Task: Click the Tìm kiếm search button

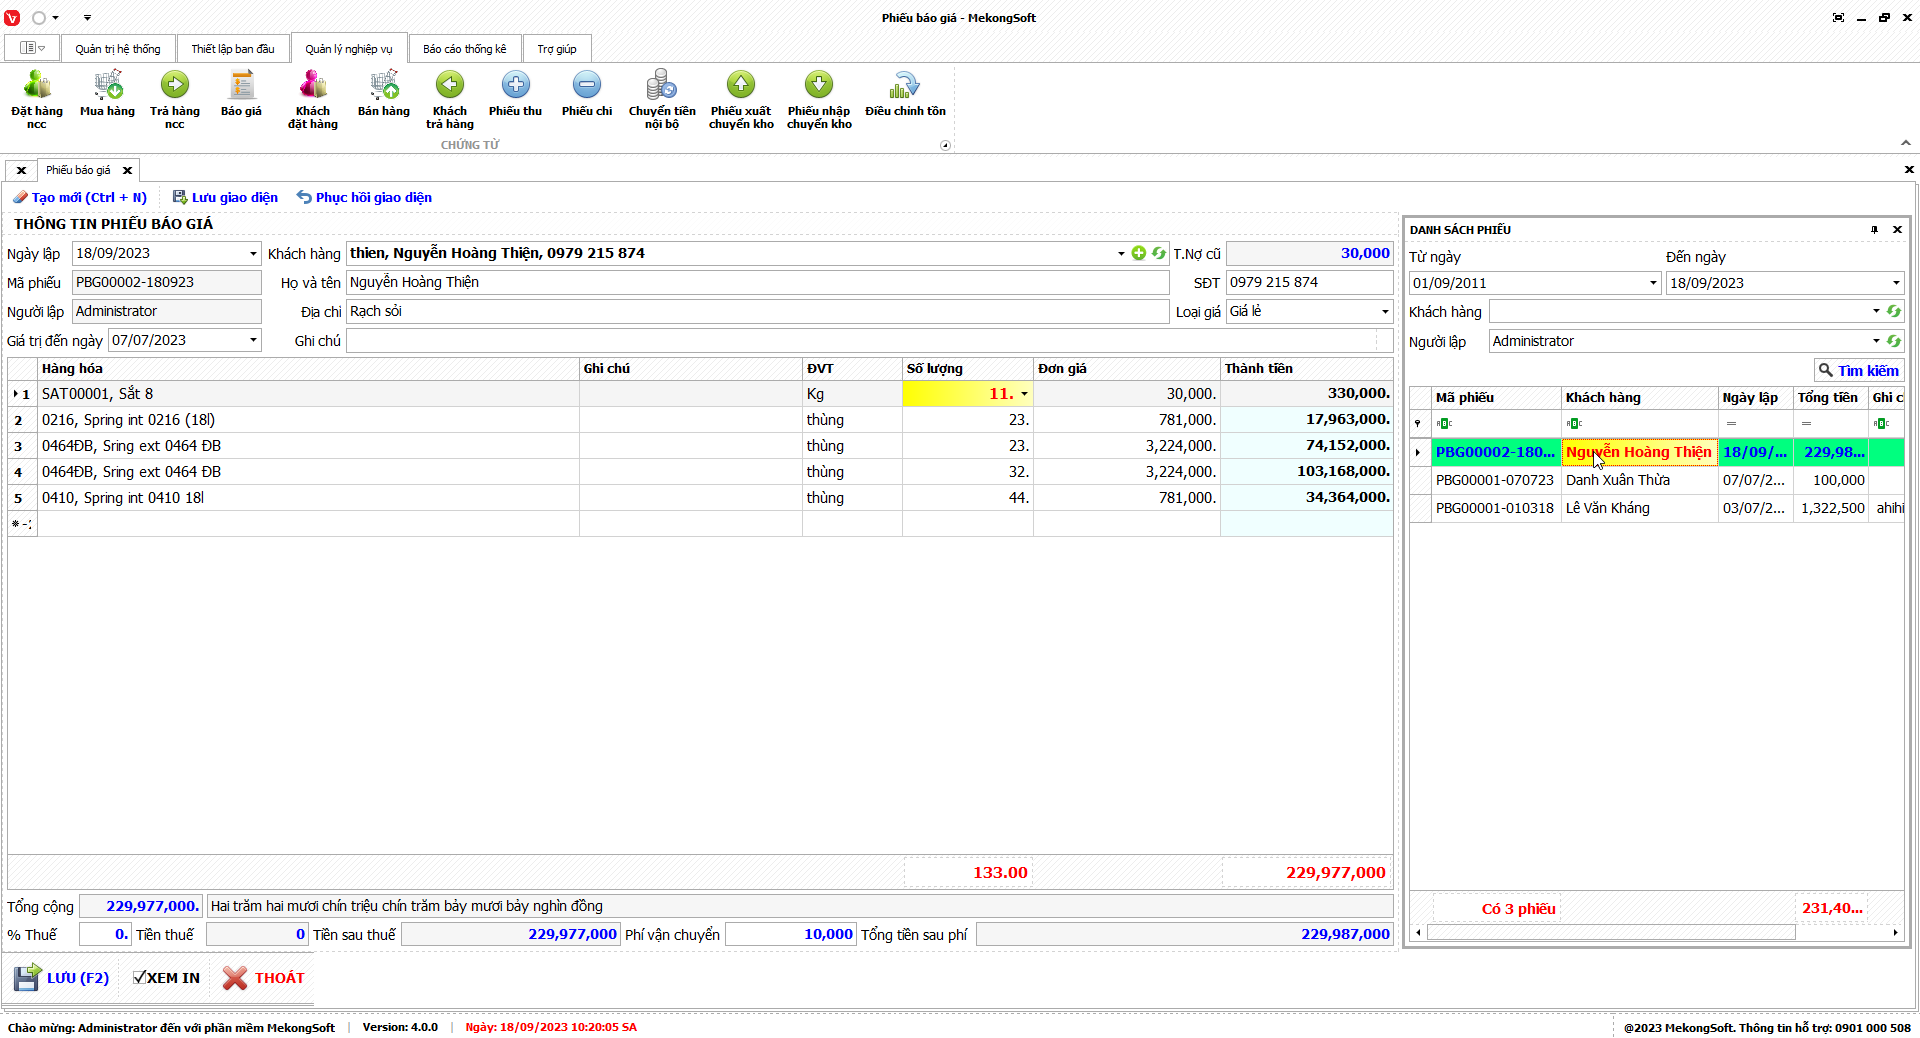Action: (x=1859, y=371)
